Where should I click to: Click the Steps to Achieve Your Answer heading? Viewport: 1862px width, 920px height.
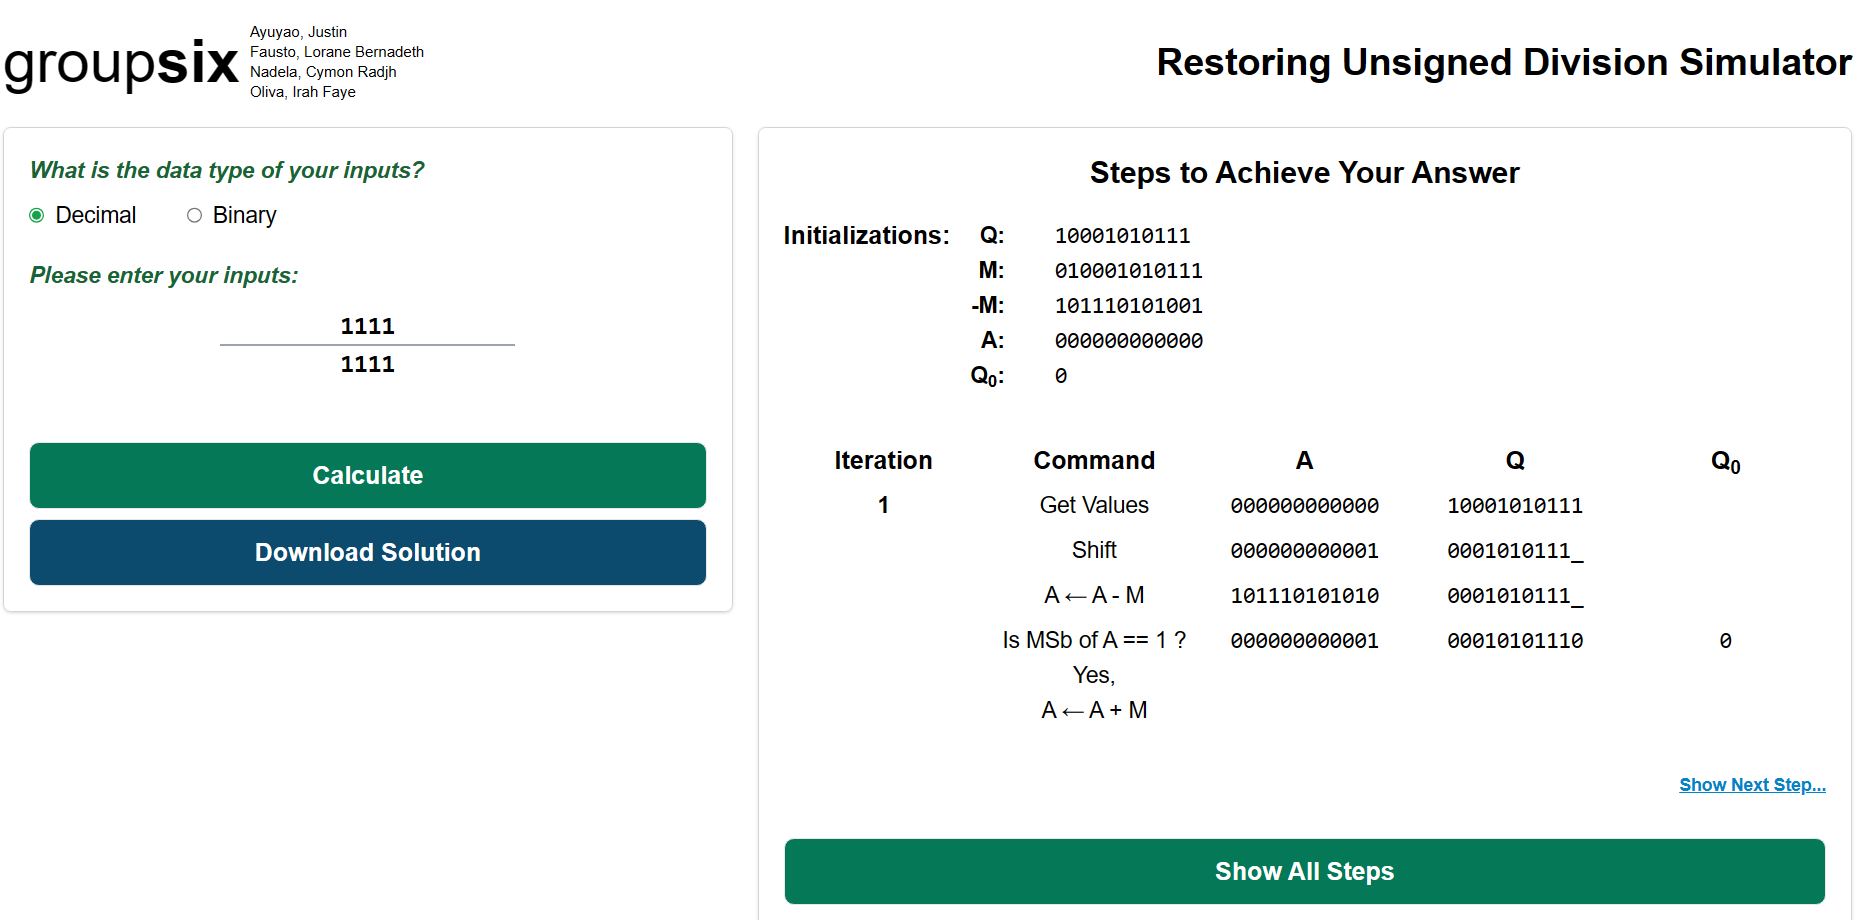(x=1304, y=173)
